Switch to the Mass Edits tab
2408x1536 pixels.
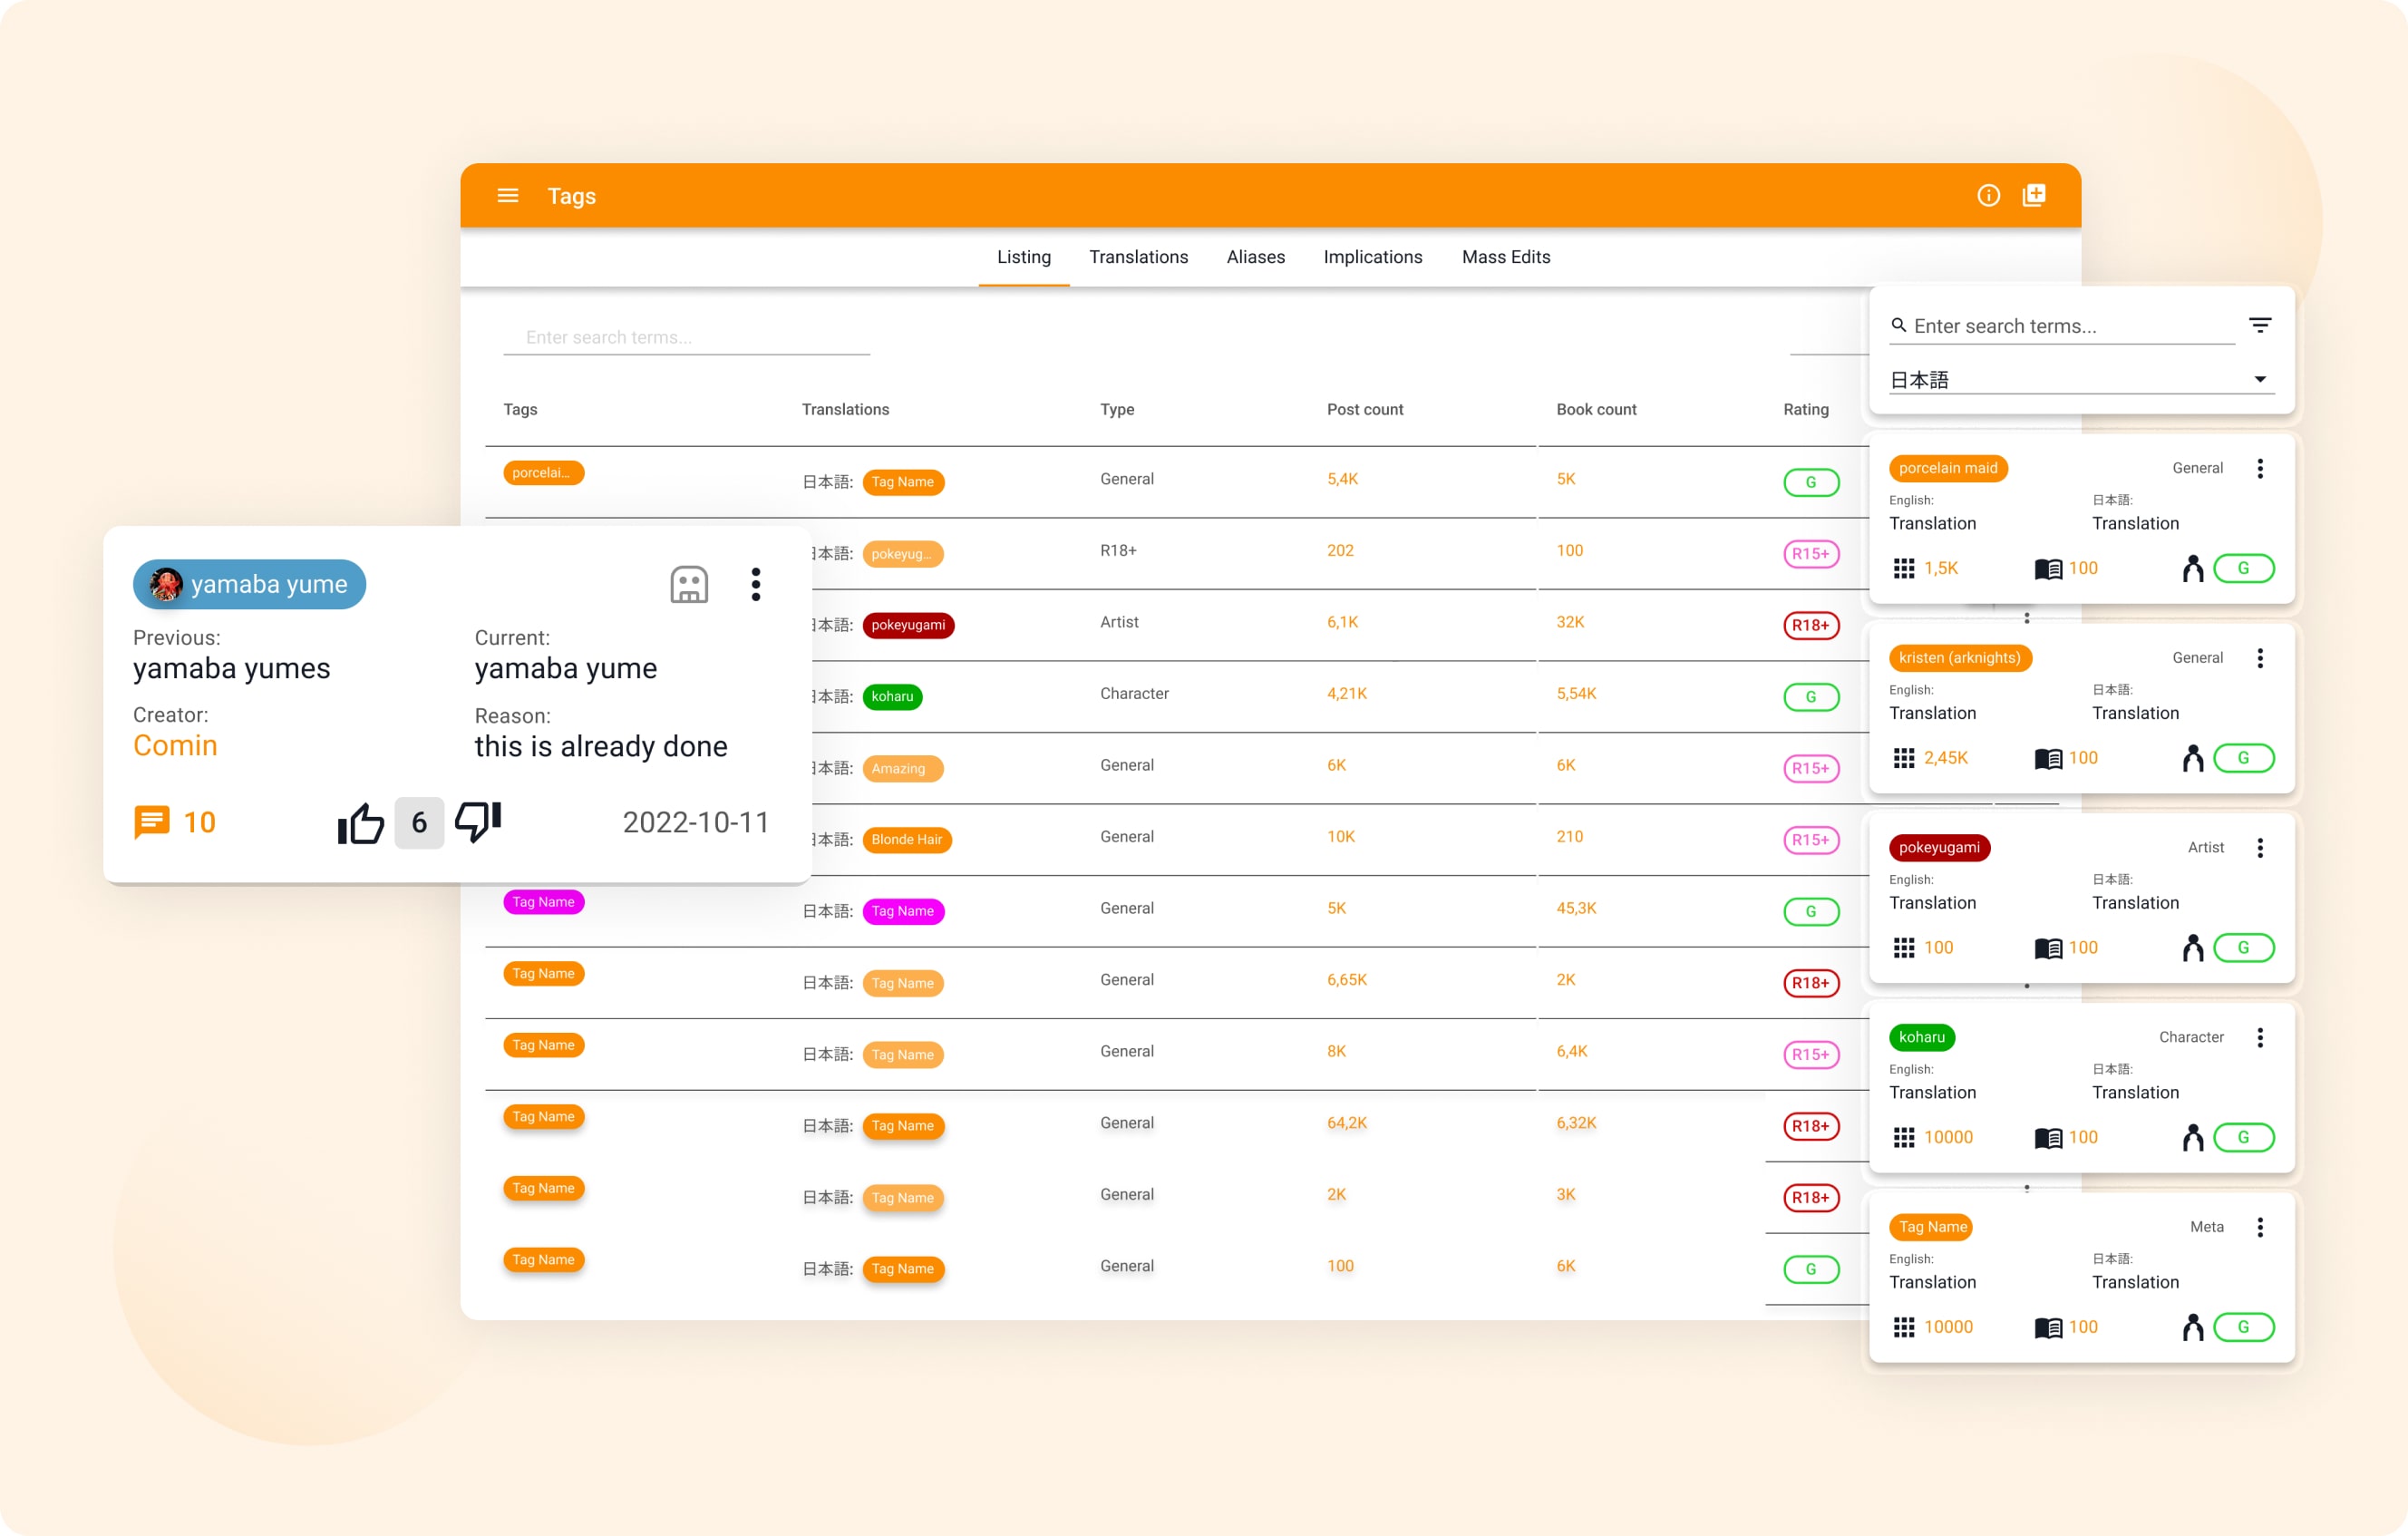click(1505, 257)
